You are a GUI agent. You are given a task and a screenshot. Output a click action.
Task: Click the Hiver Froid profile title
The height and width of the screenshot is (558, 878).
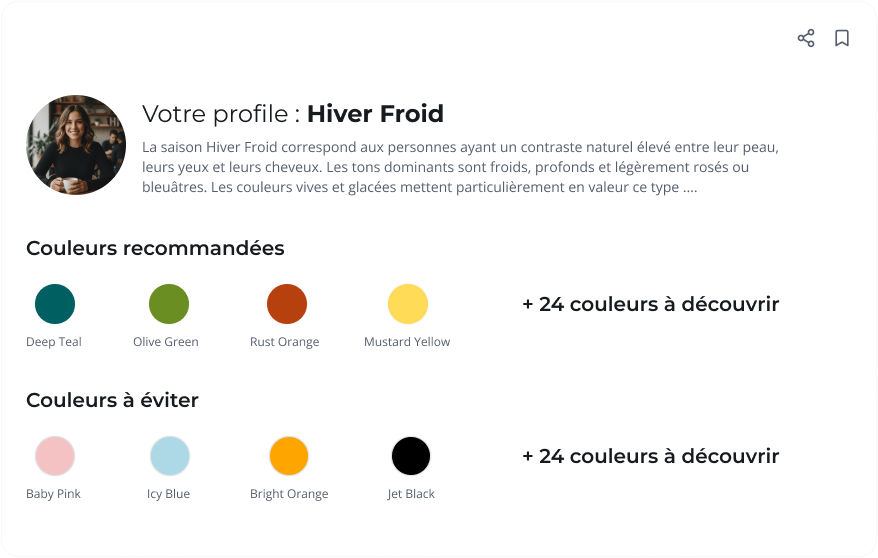375,114
